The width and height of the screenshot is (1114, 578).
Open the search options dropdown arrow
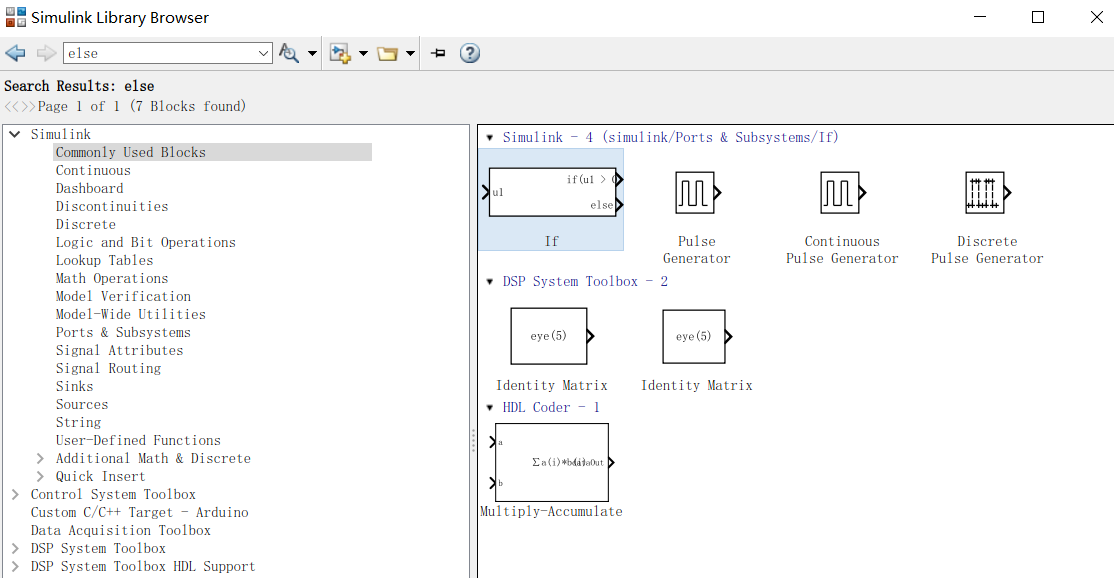(311, 52)
